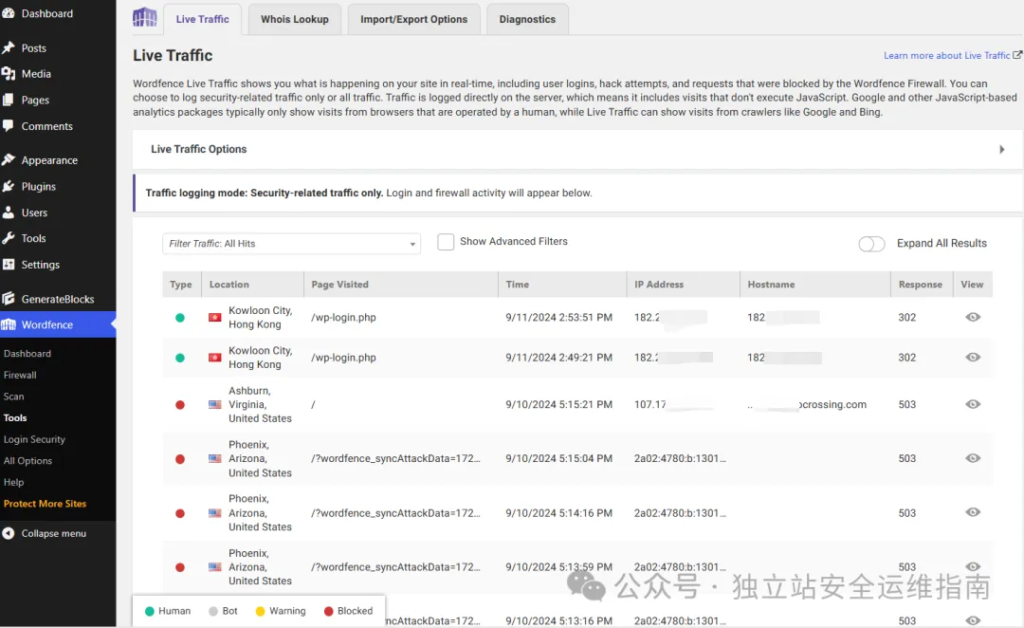The height and width of the screenshot is (628, 1024).
Task: Switch to the Live Traffic tab
Action: tap(202, 19)
